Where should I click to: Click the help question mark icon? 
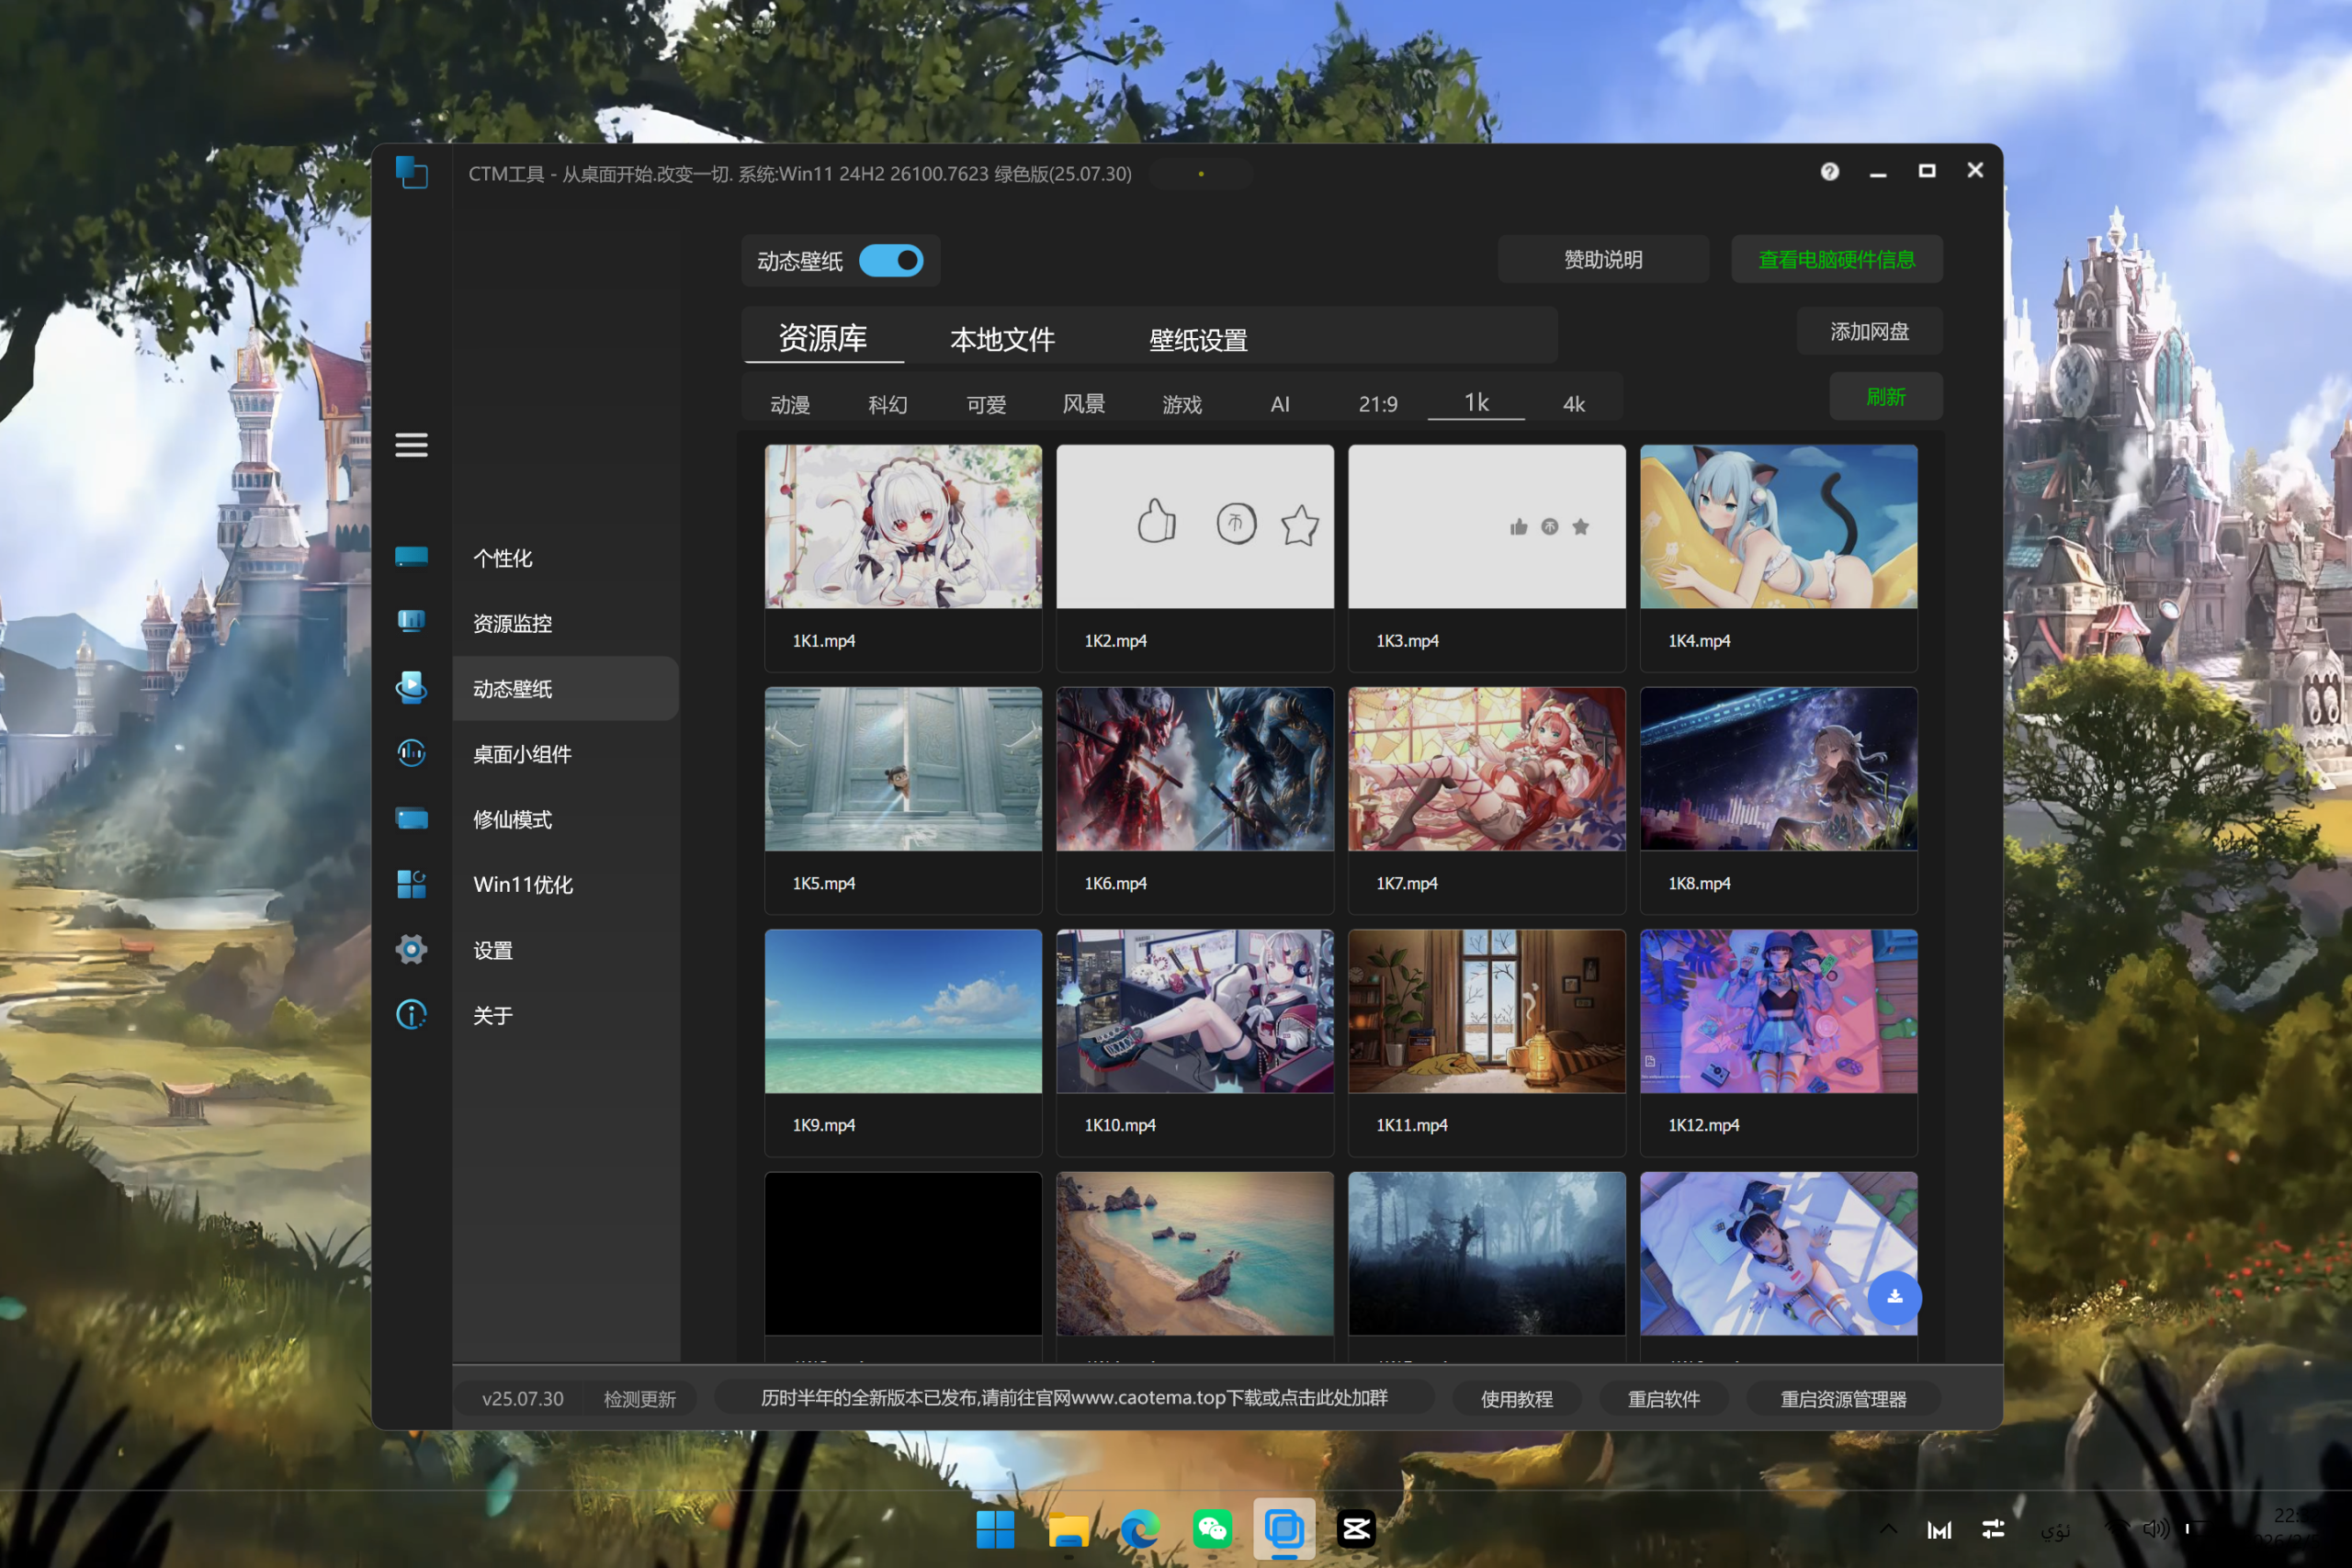(x=1829, y=172)
